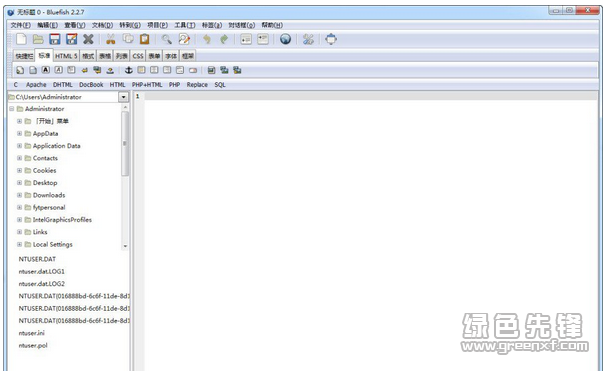Click the Replace snippets menu
The image size is (610, 371).
click(x=197, y=84)
